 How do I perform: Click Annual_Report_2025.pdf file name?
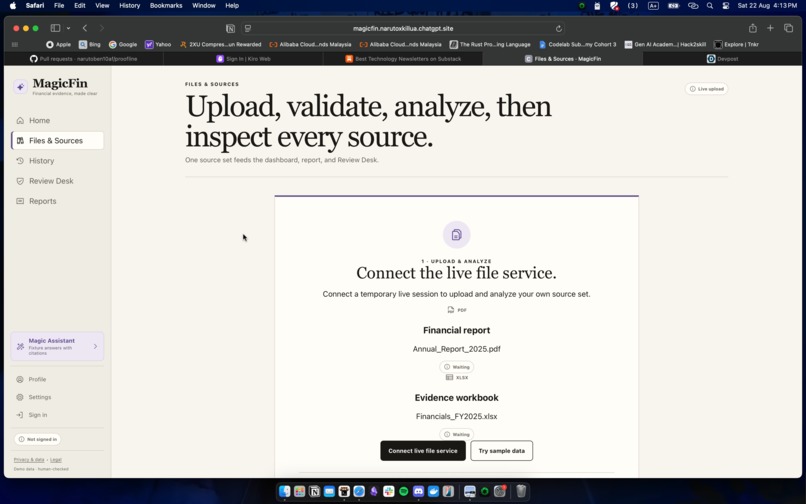[x=456, y=349]
